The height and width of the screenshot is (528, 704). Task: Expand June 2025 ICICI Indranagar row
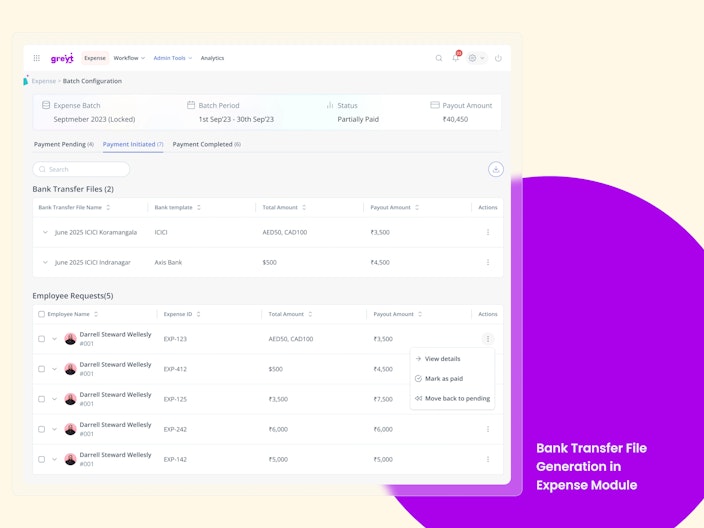point(45,262)
